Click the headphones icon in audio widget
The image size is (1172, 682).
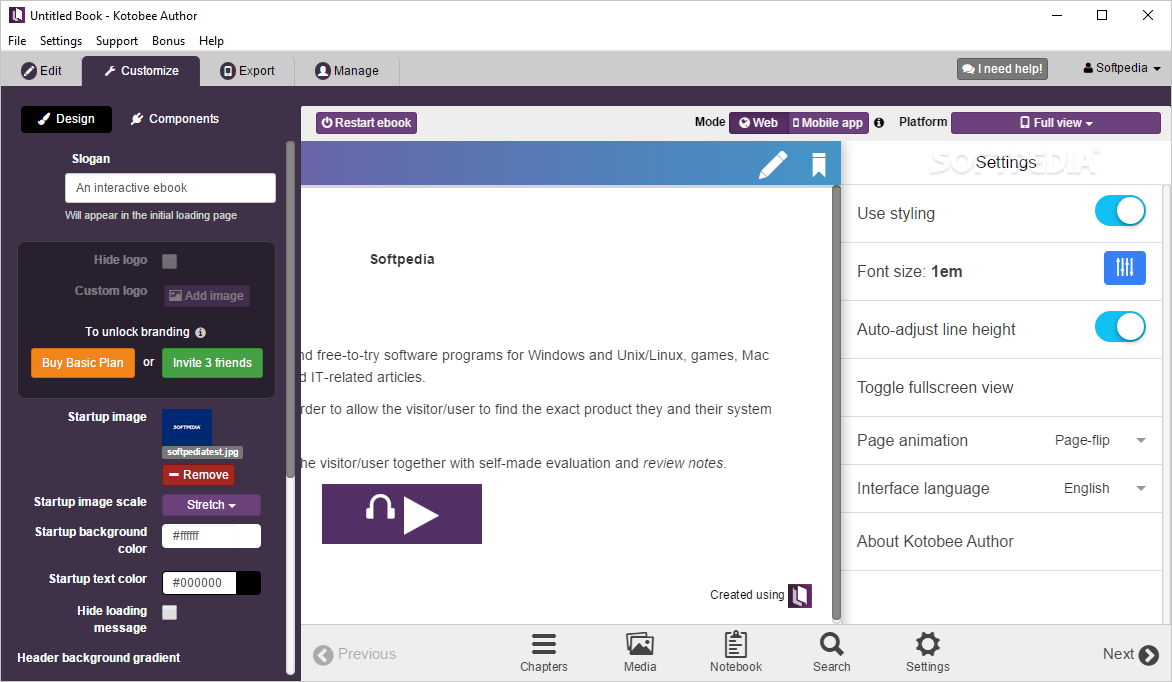coord(380,508)
